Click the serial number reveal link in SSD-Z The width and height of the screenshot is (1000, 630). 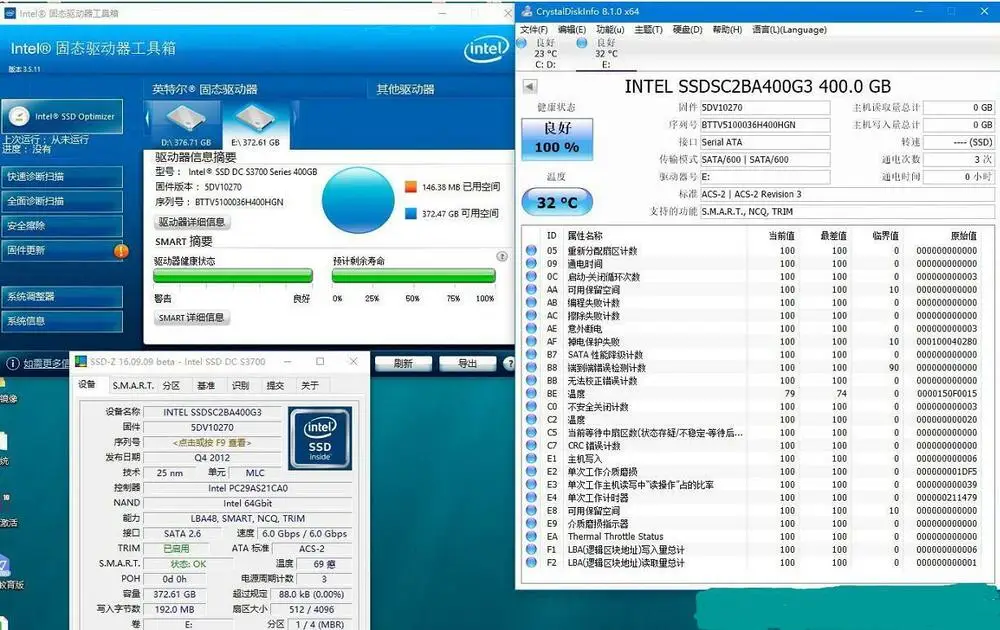click(212, 443)
